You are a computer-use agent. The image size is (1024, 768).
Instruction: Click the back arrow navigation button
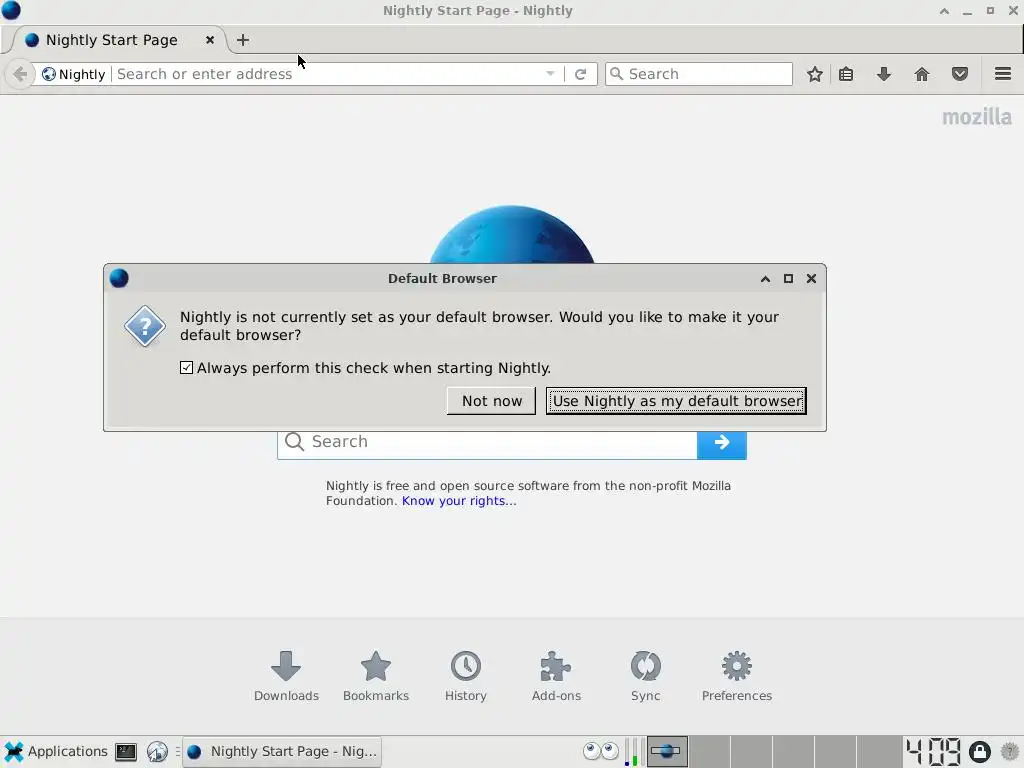20,74
